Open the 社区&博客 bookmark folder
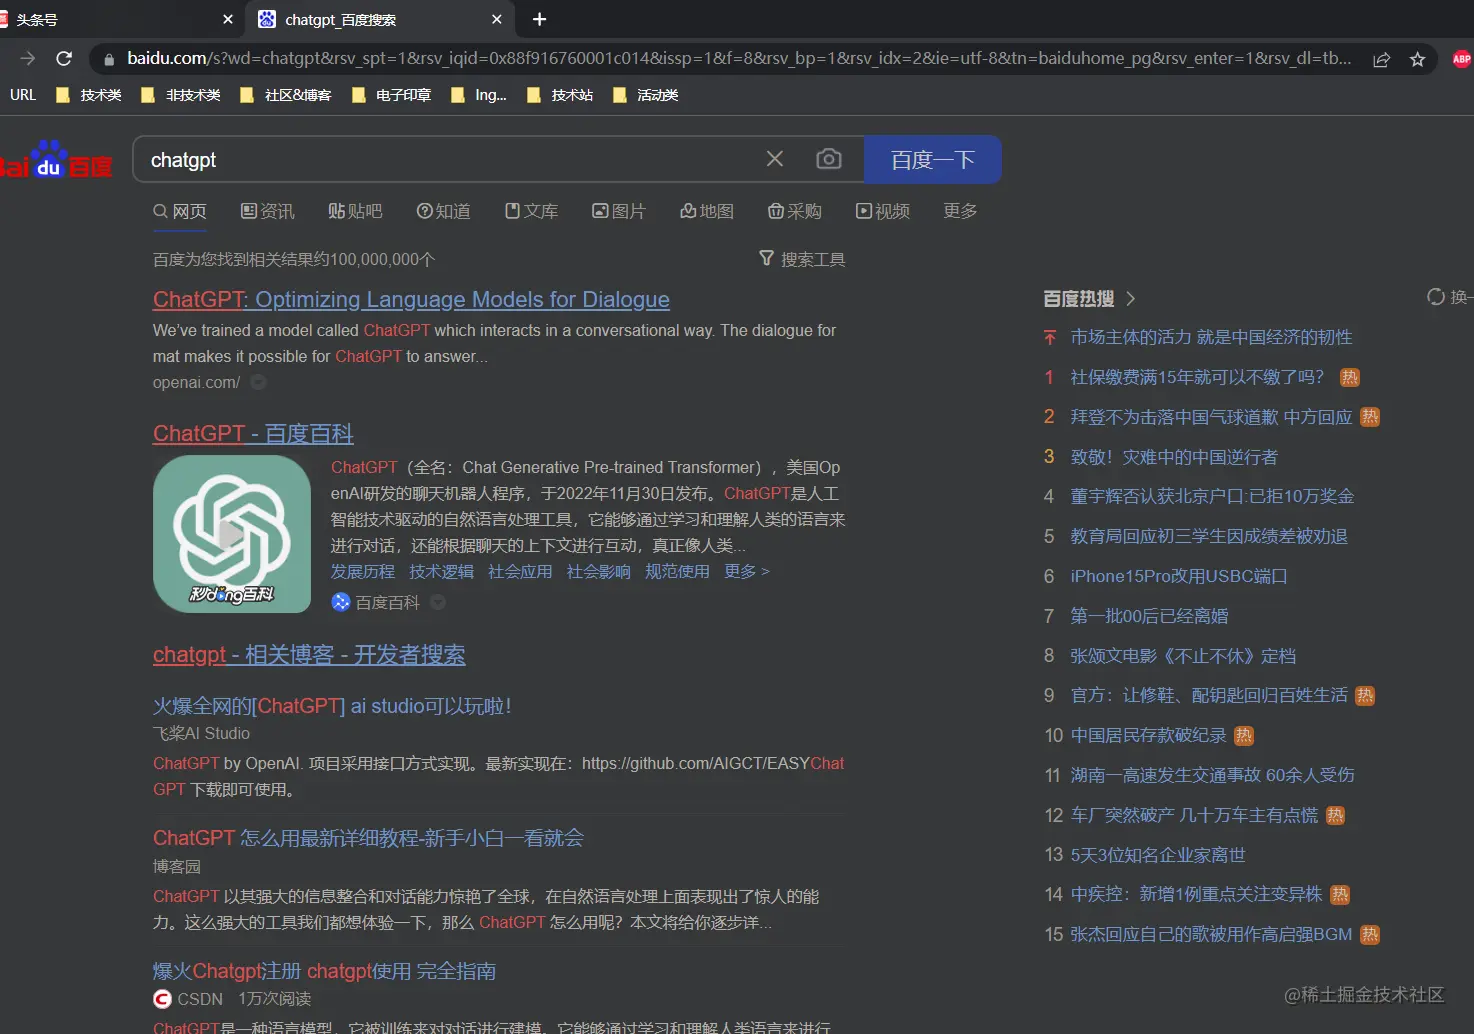 pos(286,95)
